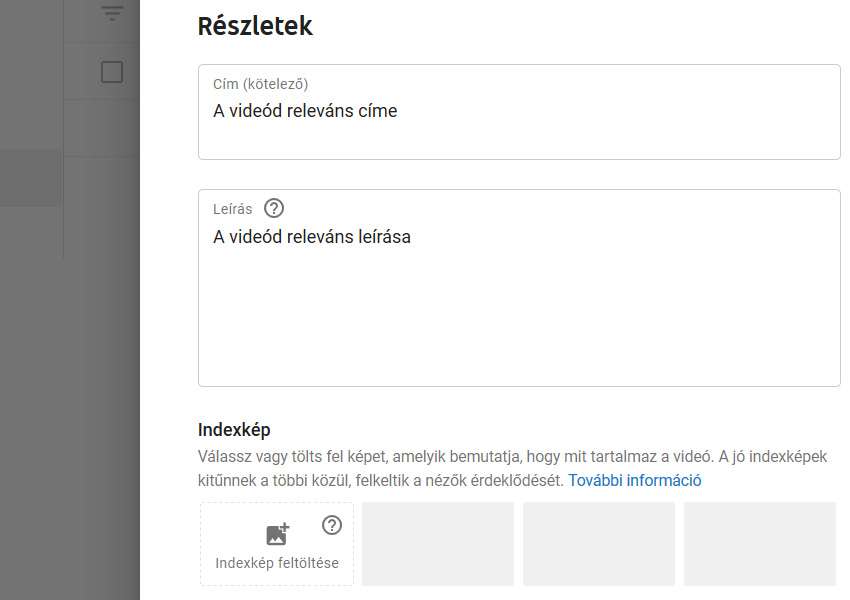Screen dimensions: 850x600
Task: Click the Indexkép section heading
Action: pos(234,430)
